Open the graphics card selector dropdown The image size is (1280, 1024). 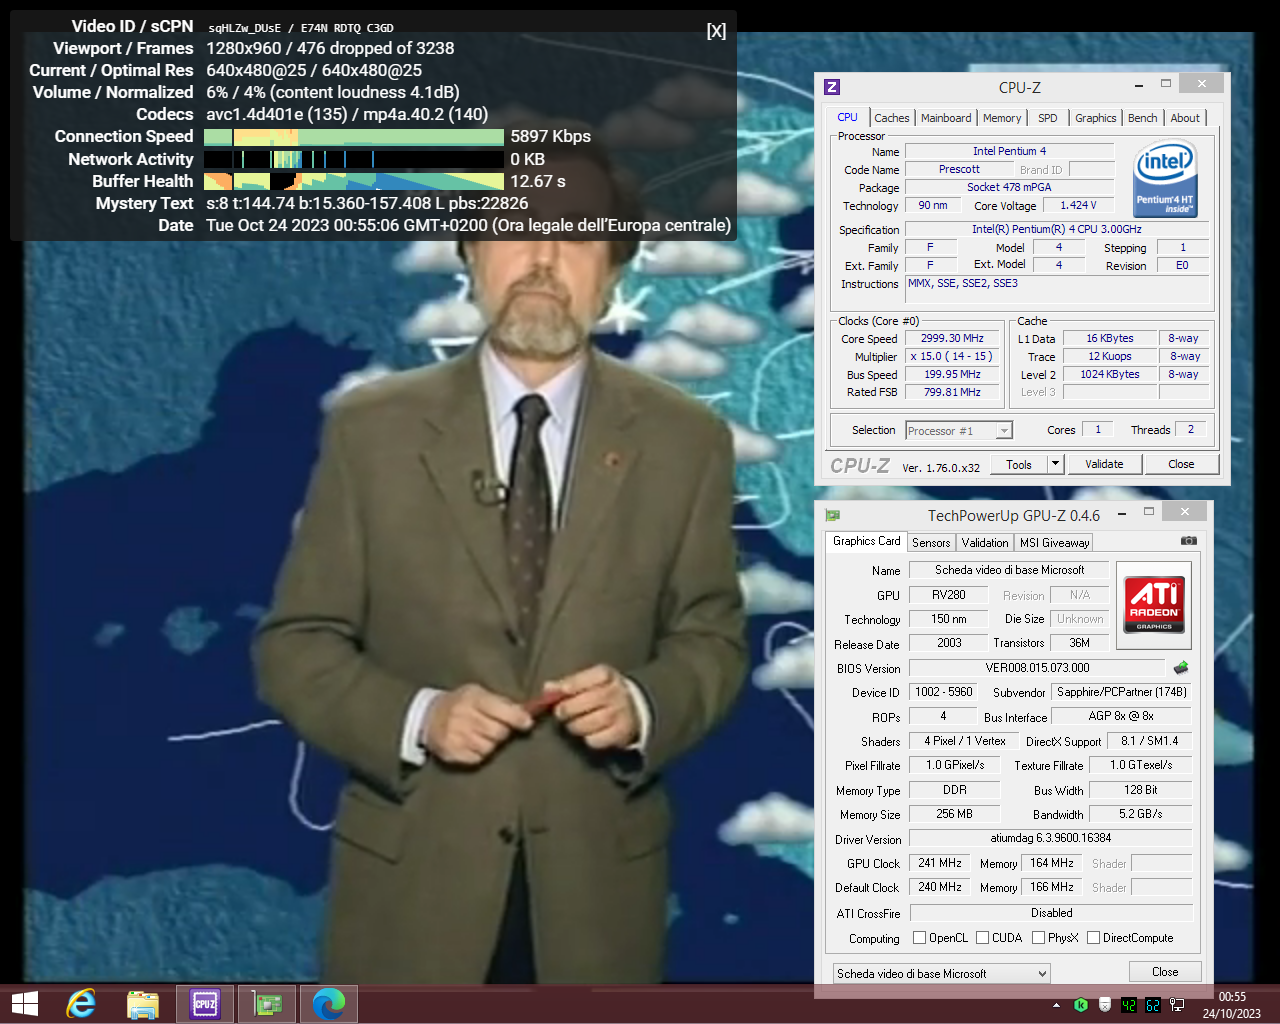pos(942,973)
